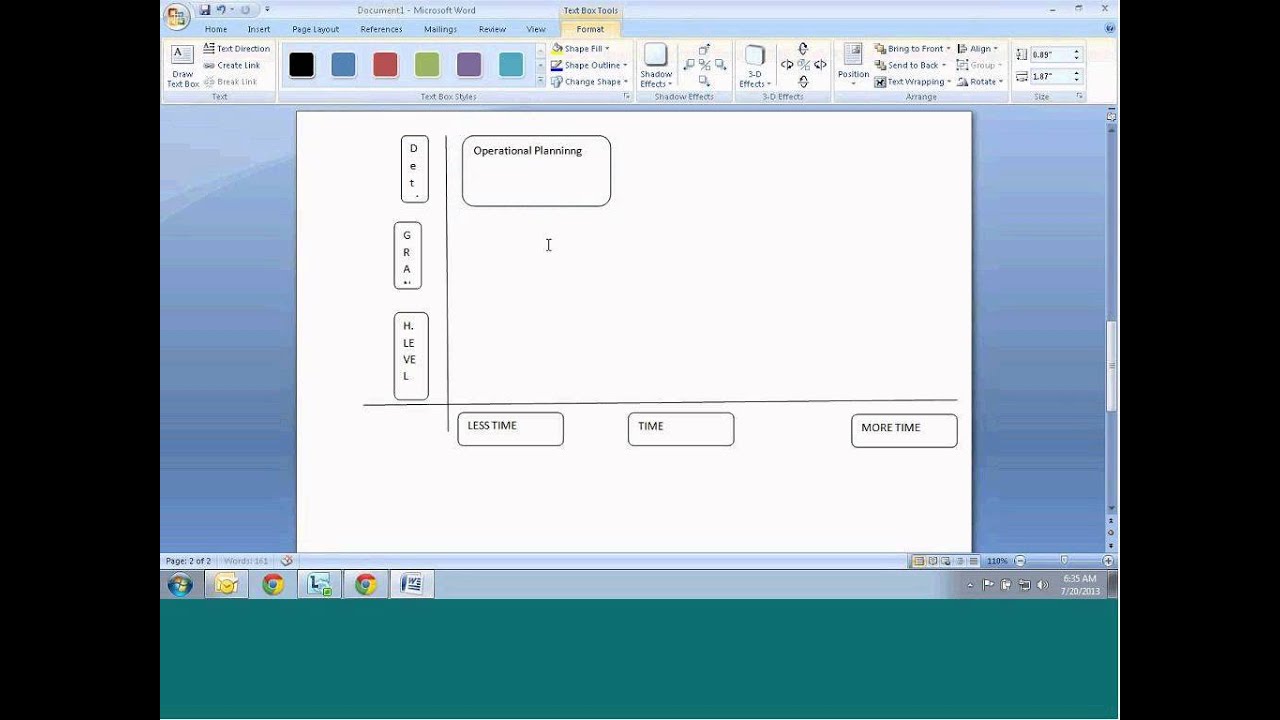
Task: Select the Operational Planning text box
Action: click(536, 171)
